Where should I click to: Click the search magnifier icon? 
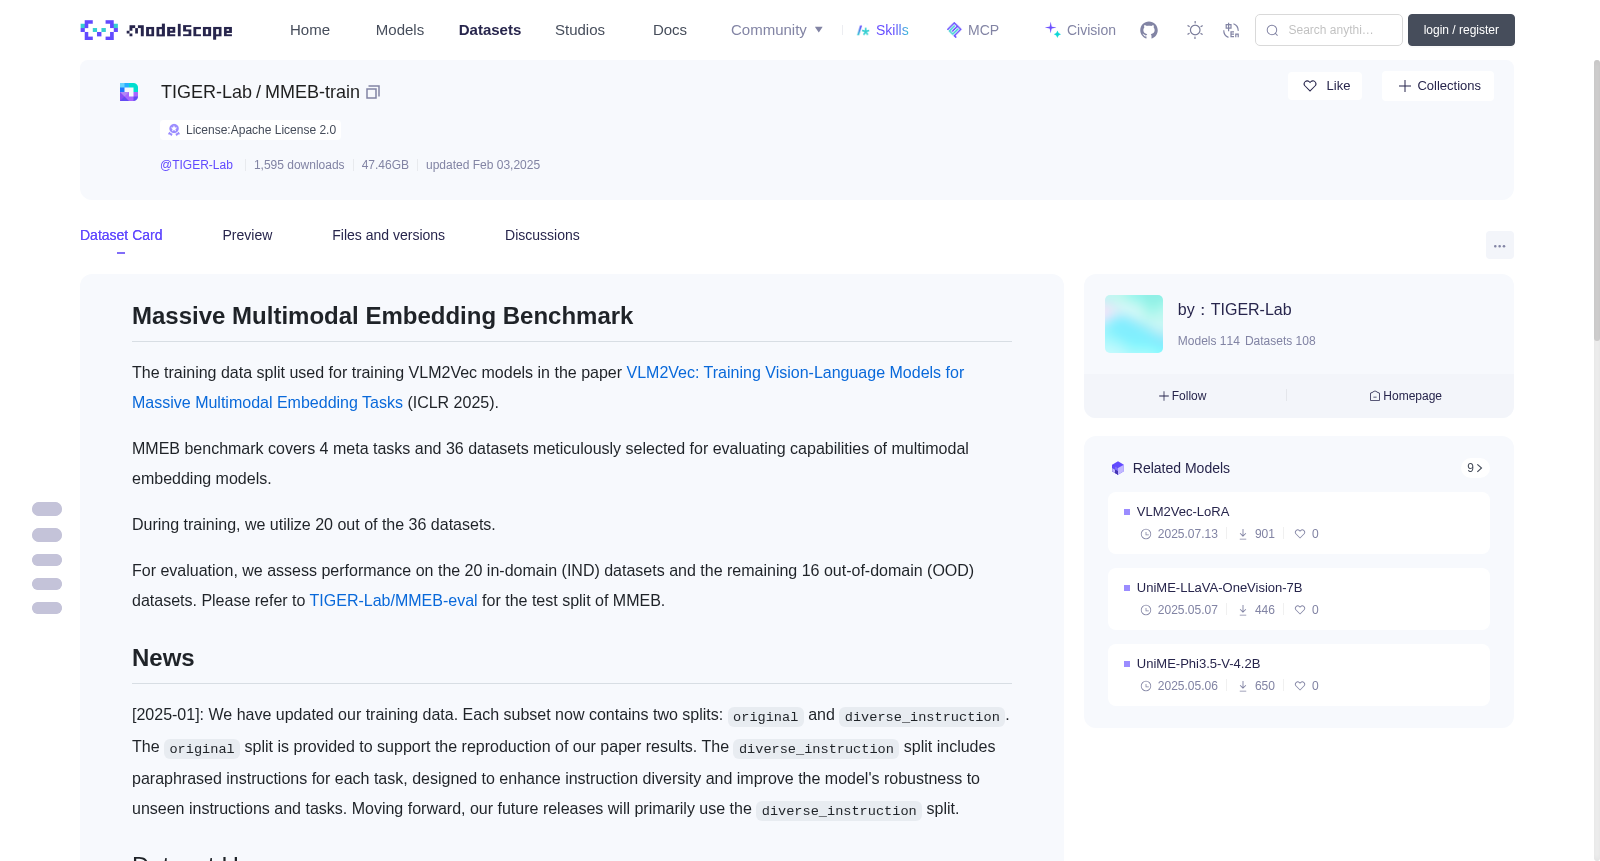click(1273, 30)
